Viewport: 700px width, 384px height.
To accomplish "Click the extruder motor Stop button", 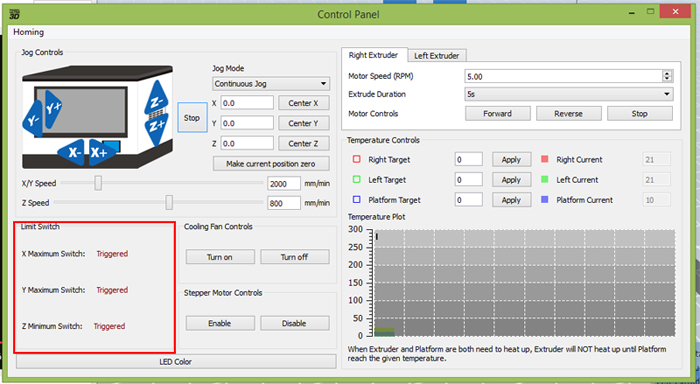I will coord(640,114).
